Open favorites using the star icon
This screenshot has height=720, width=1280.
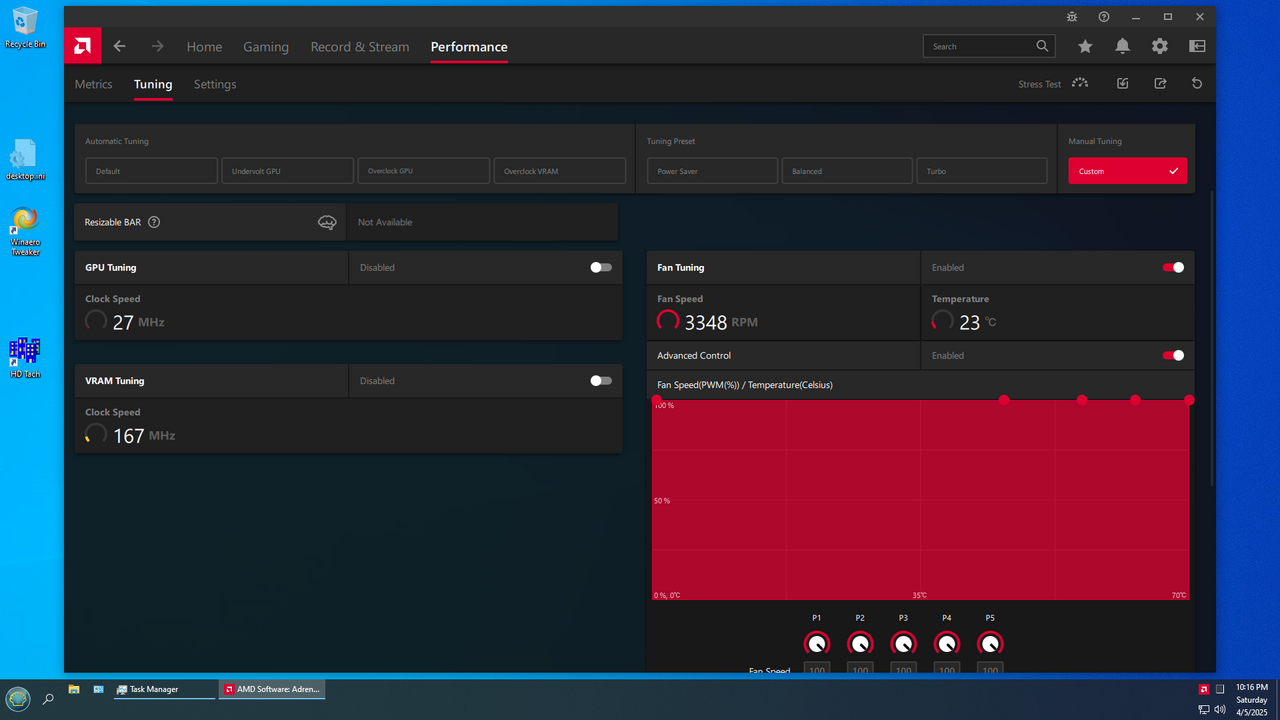point(1085,46)
